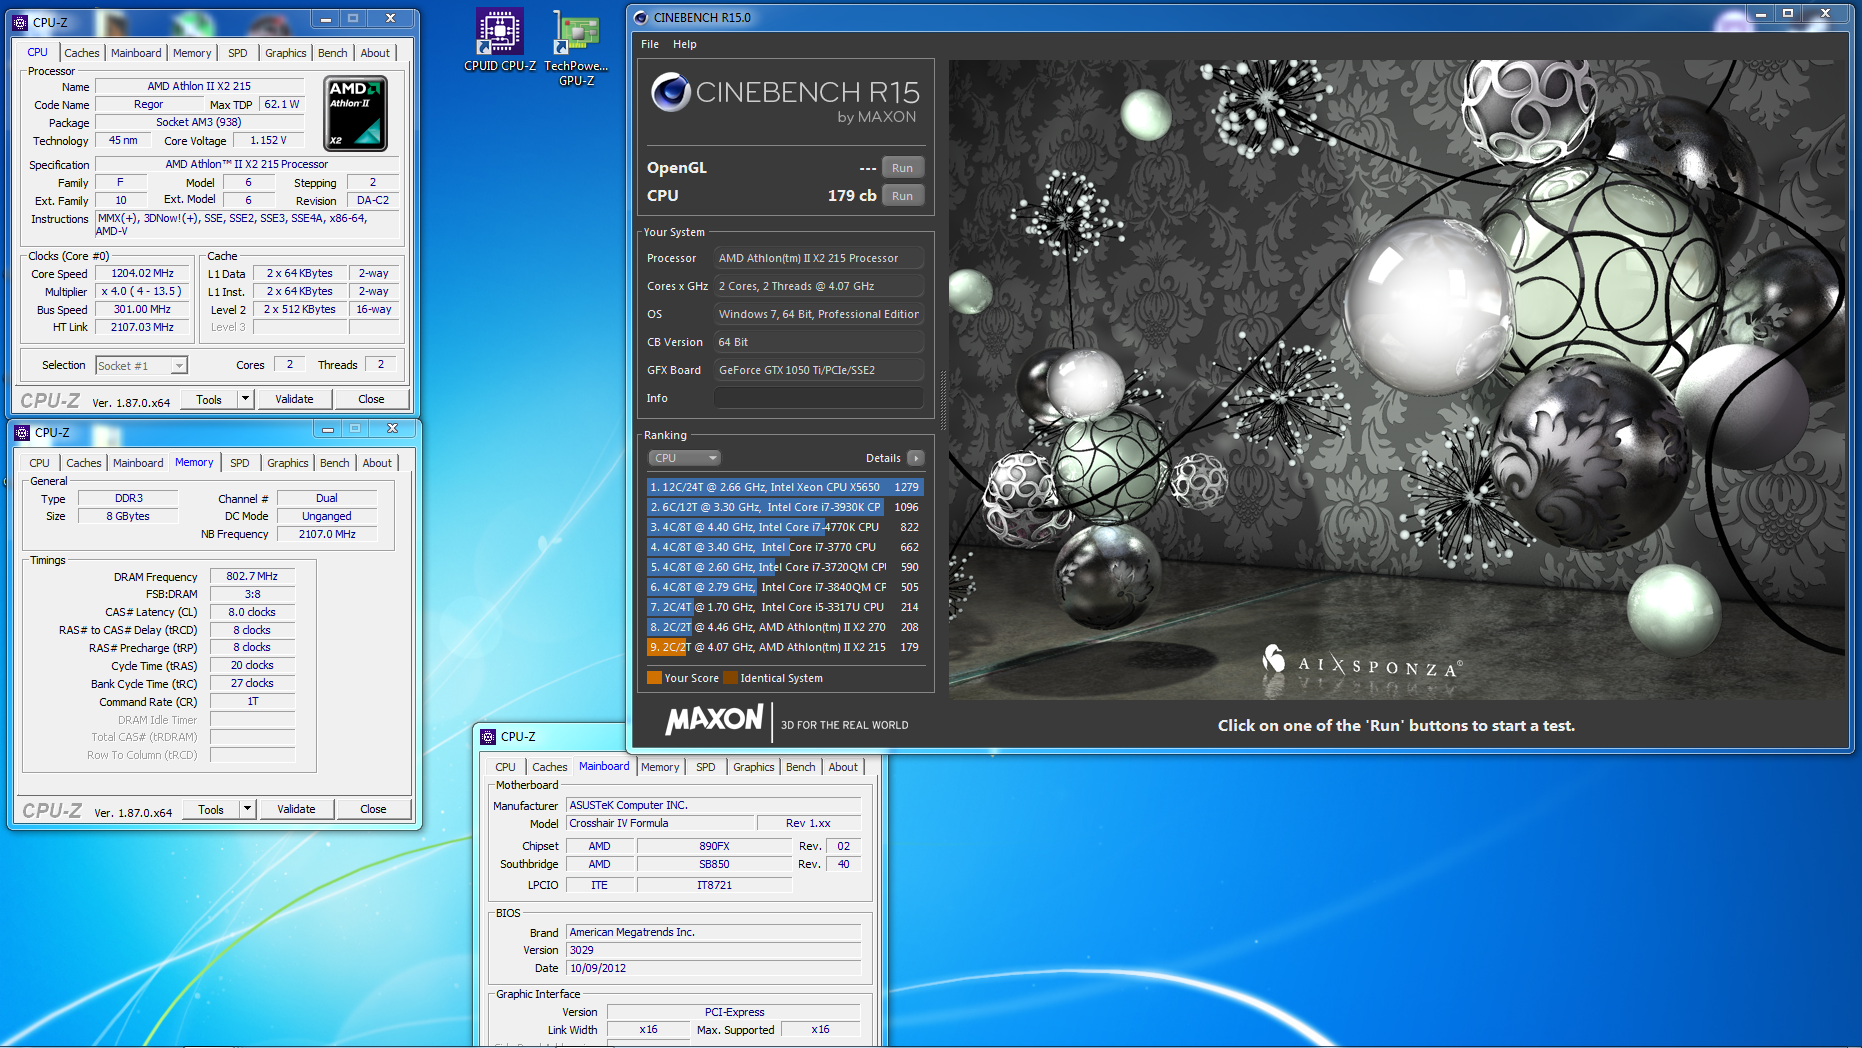1862x1048 pixels.
Task: Click the Crosshair IV Formula model field
Action: pyautogui.click(x=660, y=823)
